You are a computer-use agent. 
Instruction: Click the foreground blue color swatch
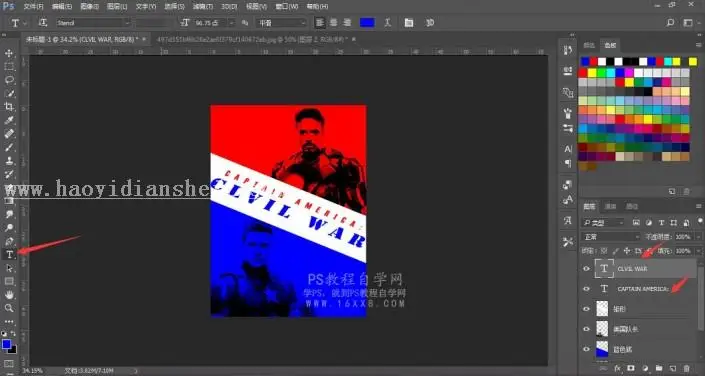point(6,344)
